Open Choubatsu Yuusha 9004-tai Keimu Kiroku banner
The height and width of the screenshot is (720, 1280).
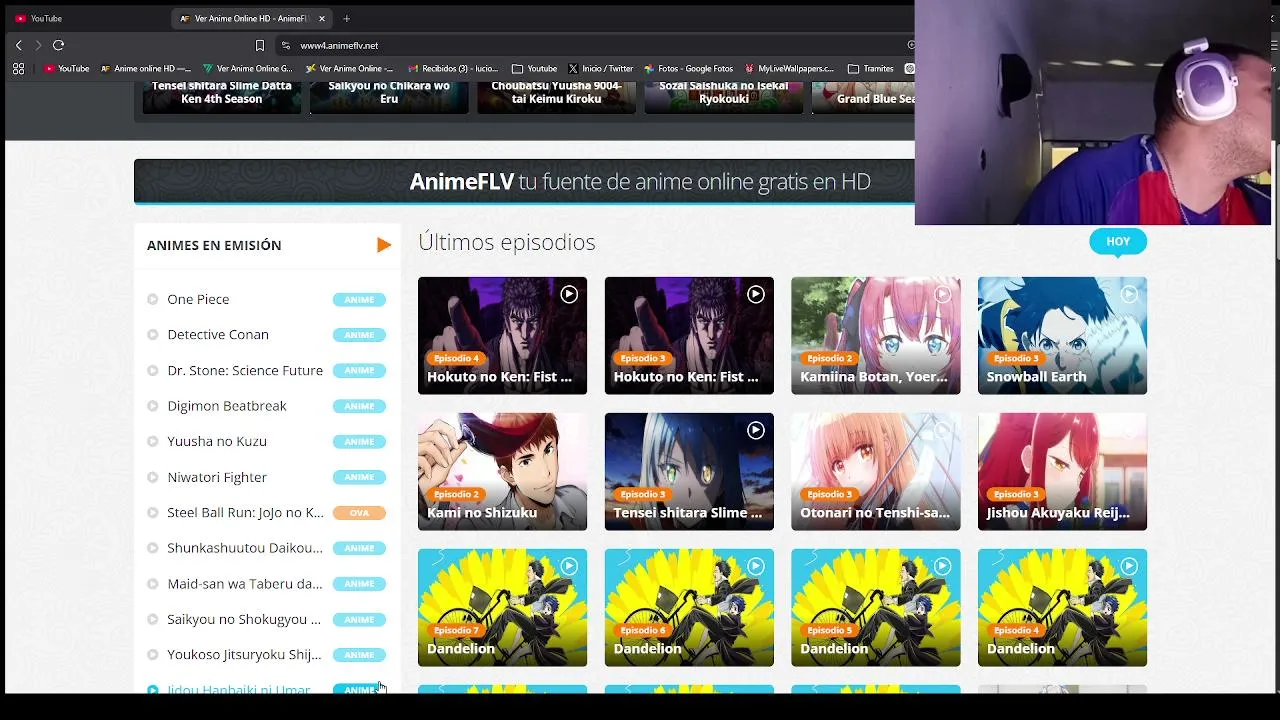[x=556, y=98]
